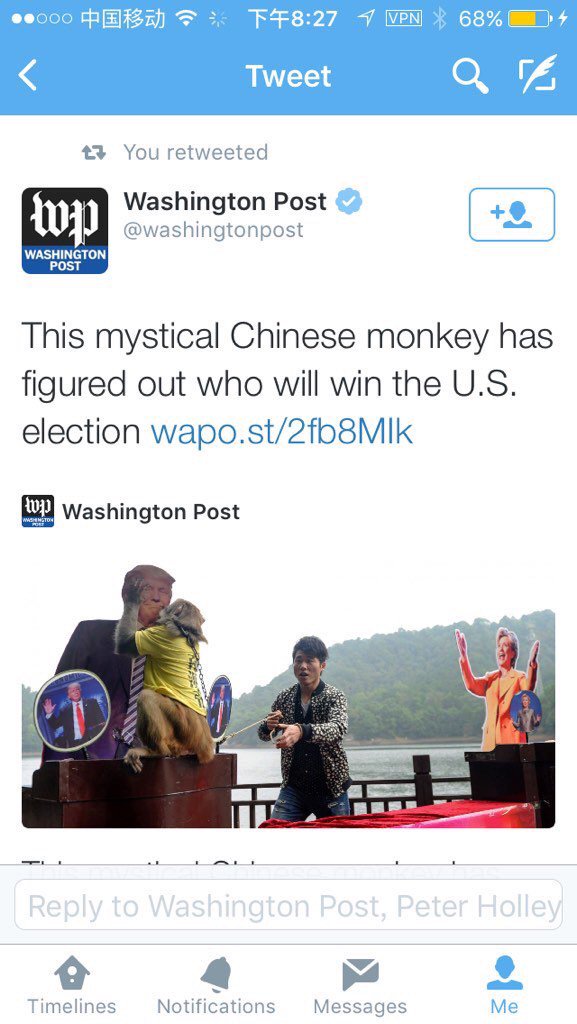The width and height of the screenshot is (577, 1024).
Task: Tap Washington Post card source label
Action: coord(151,511)
